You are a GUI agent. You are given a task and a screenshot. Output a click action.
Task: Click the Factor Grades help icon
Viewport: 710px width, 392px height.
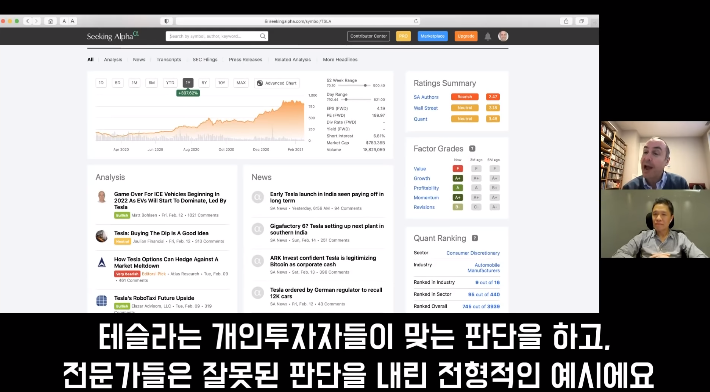(x=472, y=148)
